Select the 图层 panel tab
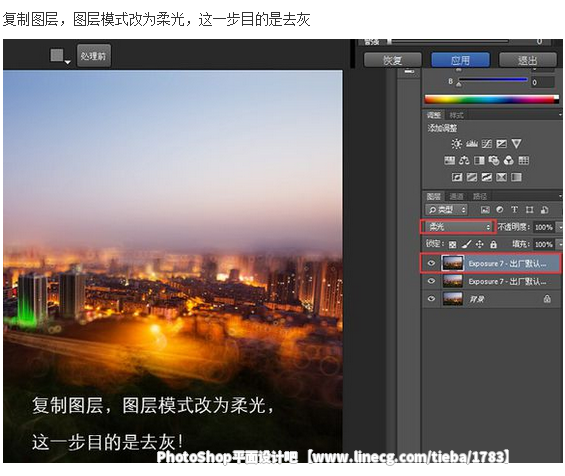This screenshot has width=565, height=476. (434, 196)
